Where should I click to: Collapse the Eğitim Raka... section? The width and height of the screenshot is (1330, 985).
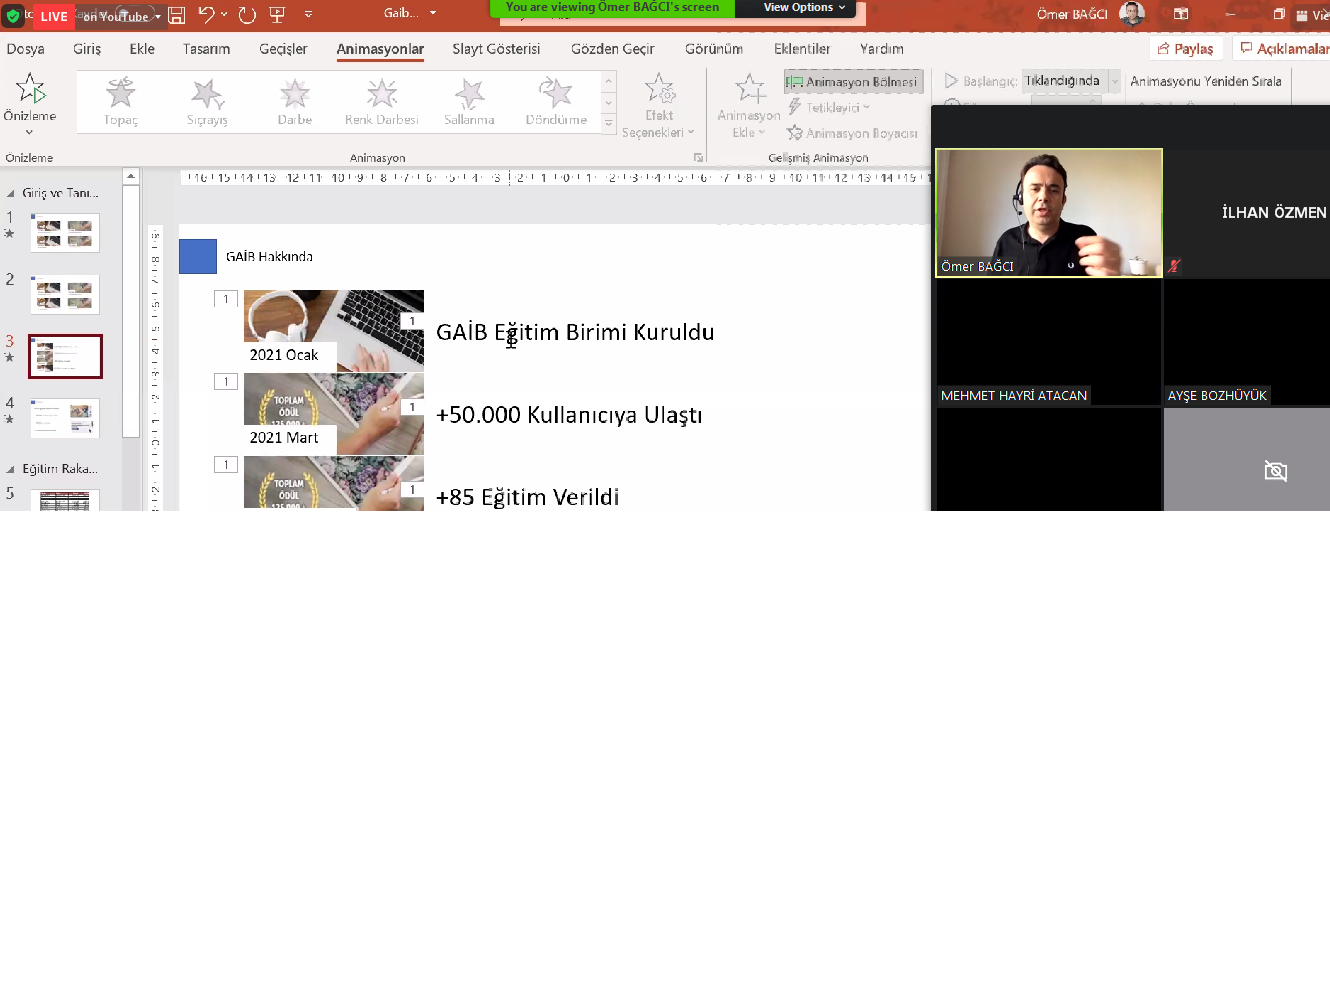pyautogui.click(x=11, y=469)
